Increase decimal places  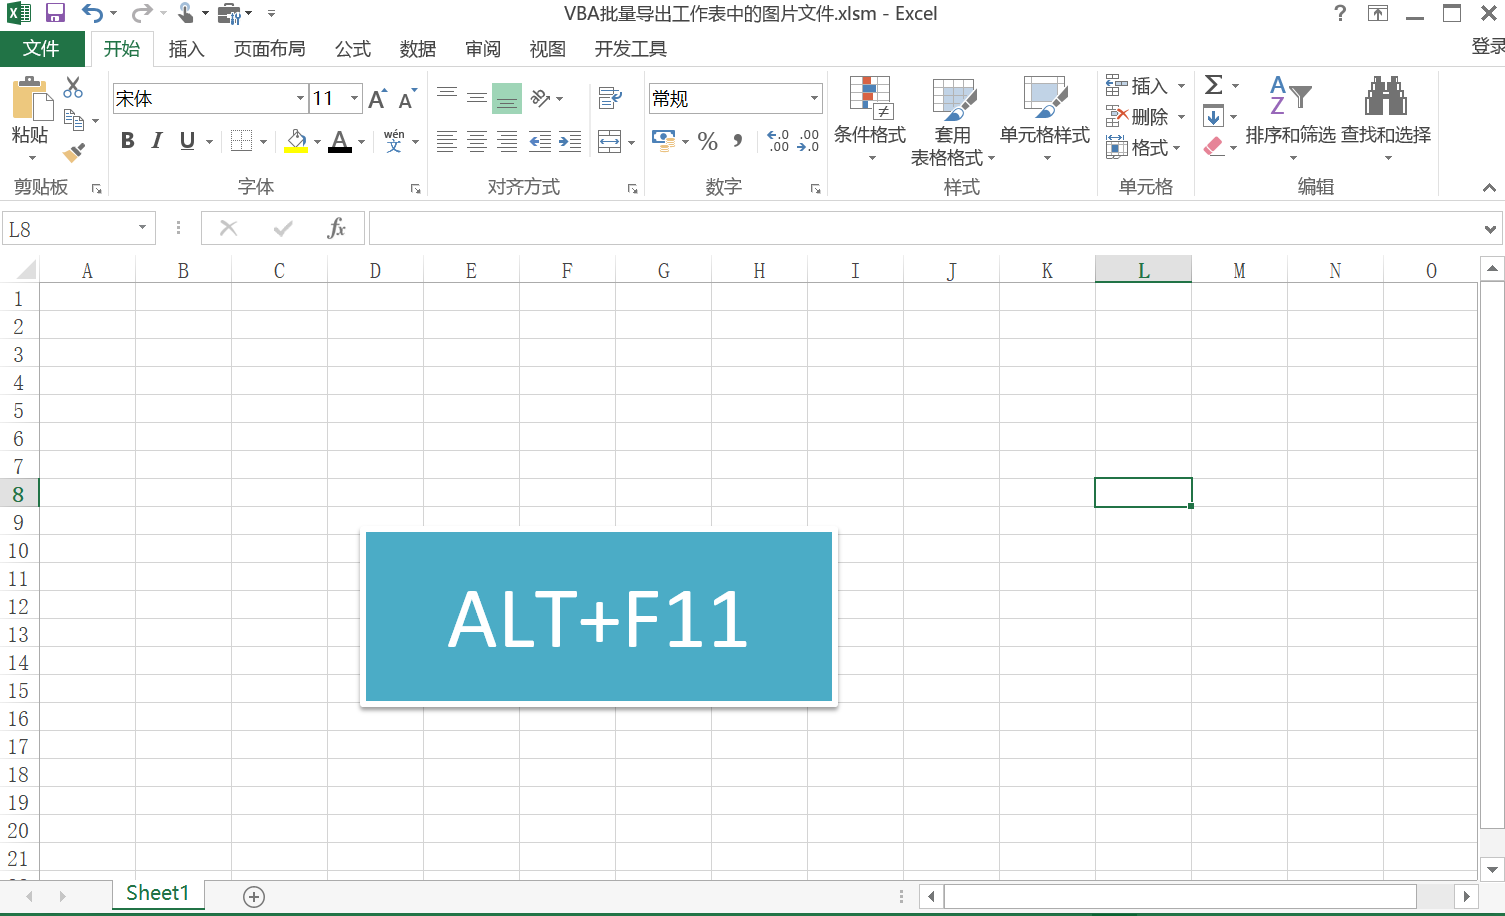(x=778, y=141)
